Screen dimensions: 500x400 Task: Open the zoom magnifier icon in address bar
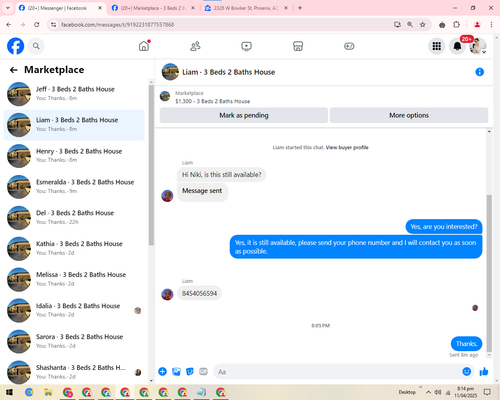tap(410, 25)
